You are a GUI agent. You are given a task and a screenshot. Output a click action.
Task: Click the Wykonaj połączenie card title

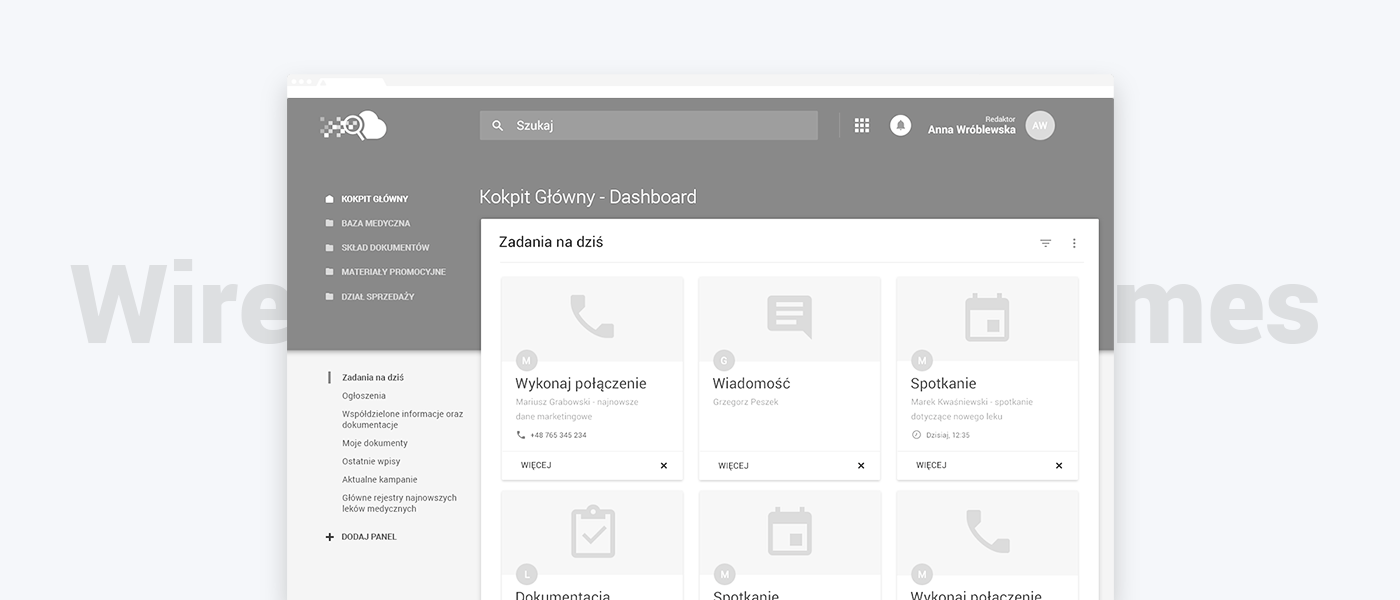click(x=581, y=383)
